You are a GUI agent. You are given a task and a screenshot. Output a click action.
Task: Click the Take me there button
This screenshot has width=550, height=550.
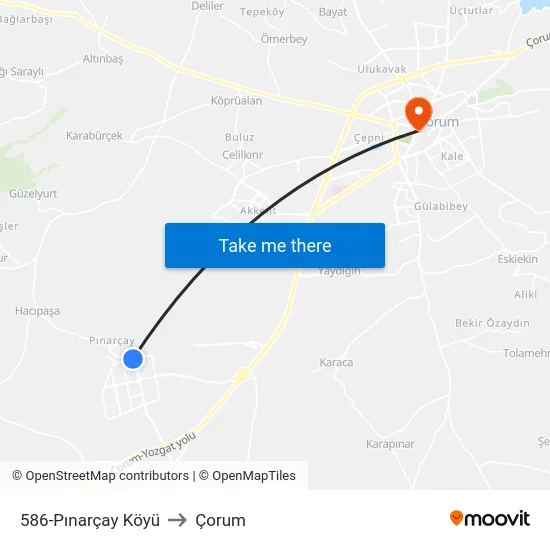click(x=275, y=246)
